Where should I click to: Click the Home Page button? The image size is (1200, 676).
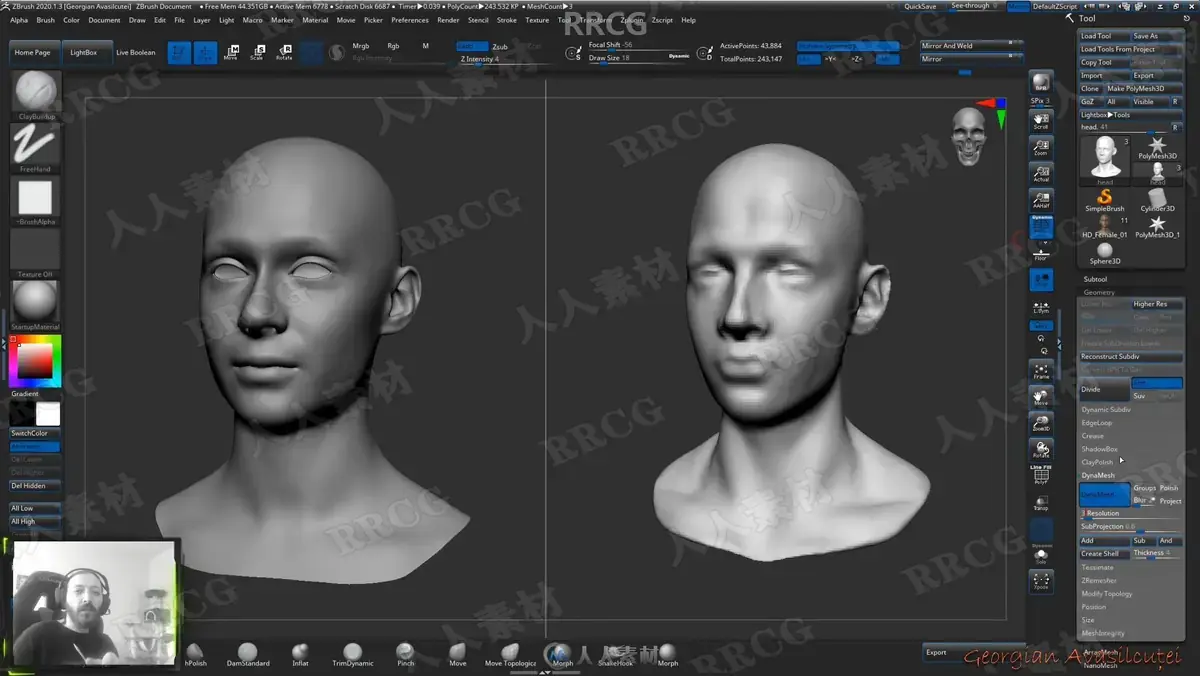coord(33,52)
